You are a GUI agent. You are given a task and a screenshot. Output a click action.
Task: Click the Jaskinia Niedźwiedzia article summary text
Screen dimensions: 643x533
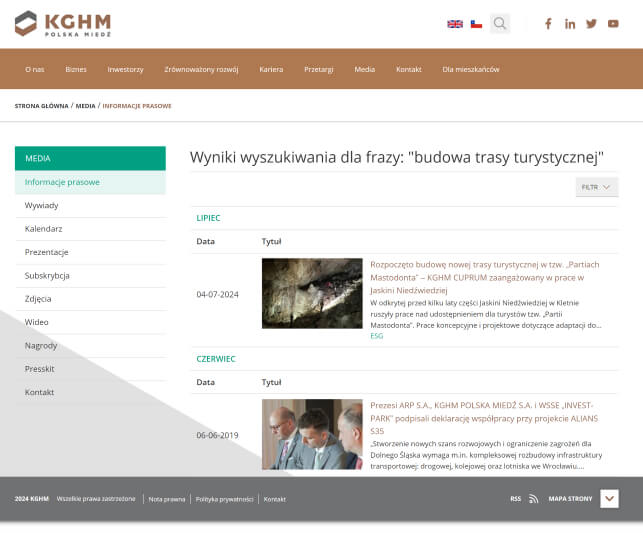(x=486, y=314)
